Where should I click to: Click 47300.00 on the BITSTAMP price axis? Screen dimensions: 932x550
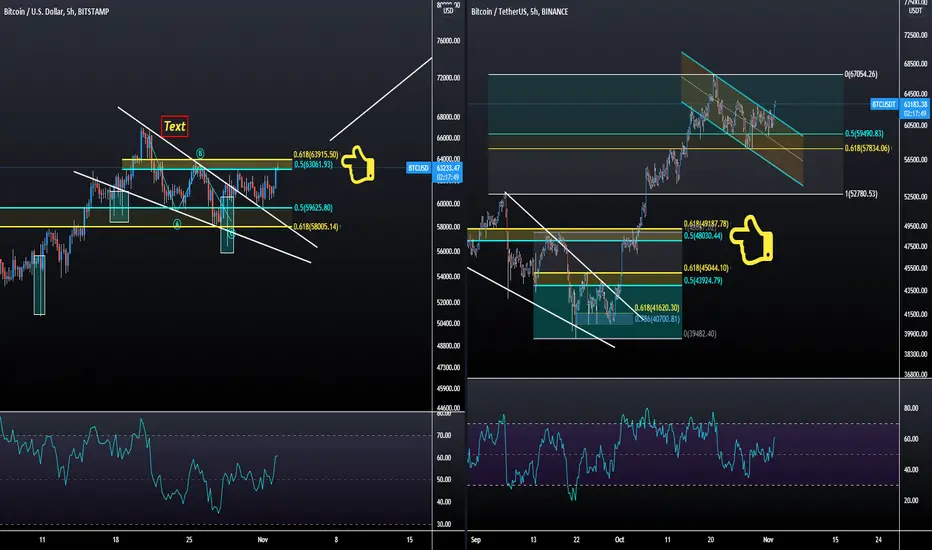click(x=449, y=367)
